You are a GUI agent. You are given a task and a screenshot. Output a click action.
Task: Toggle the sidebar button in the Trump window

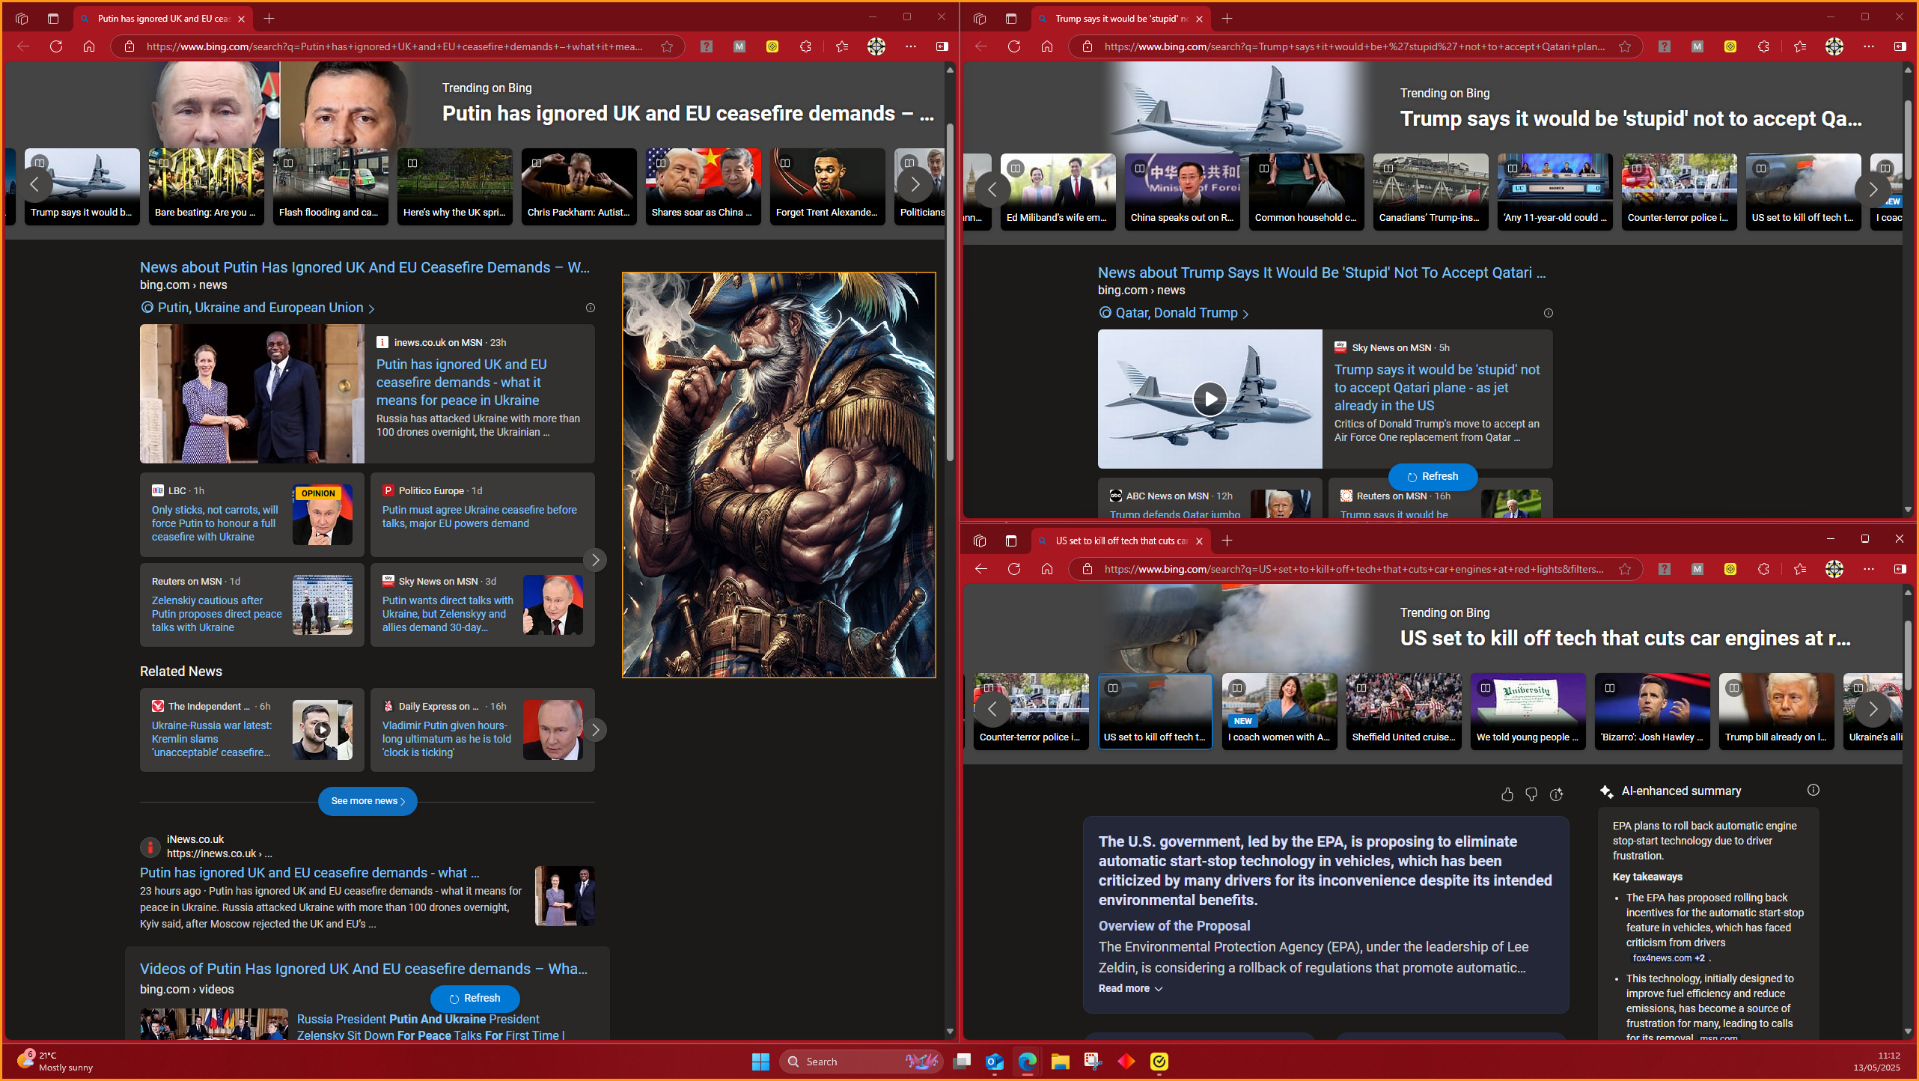[1900, 46]
